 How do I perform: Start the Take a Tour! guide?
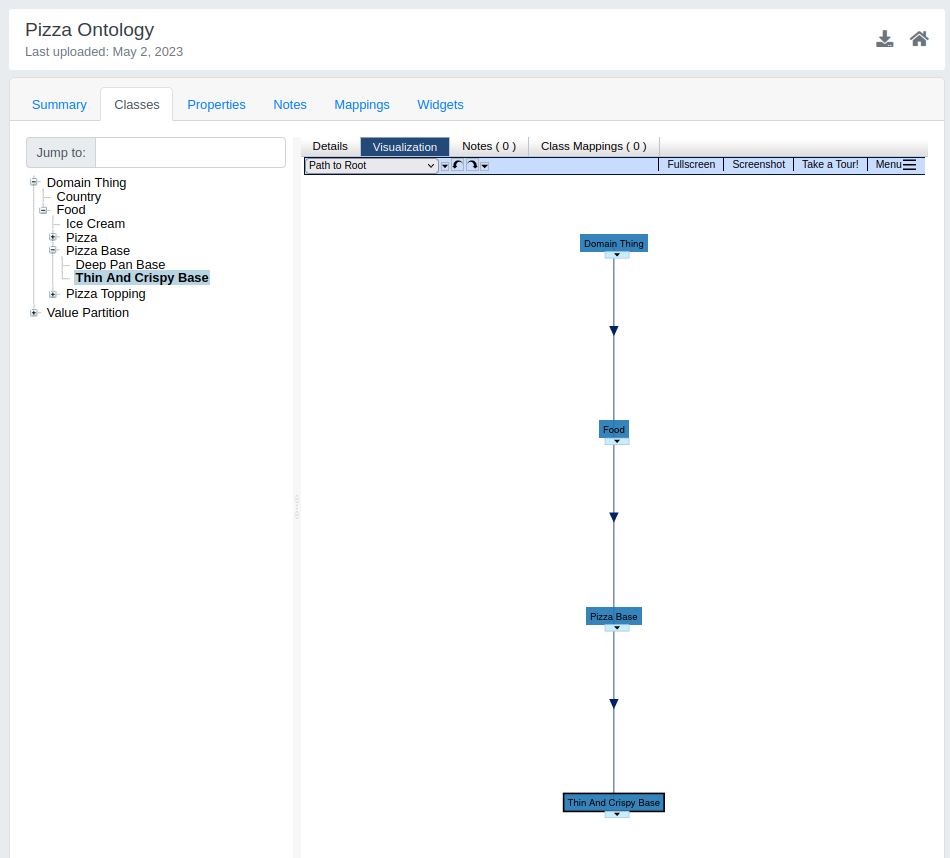(829, 164)
